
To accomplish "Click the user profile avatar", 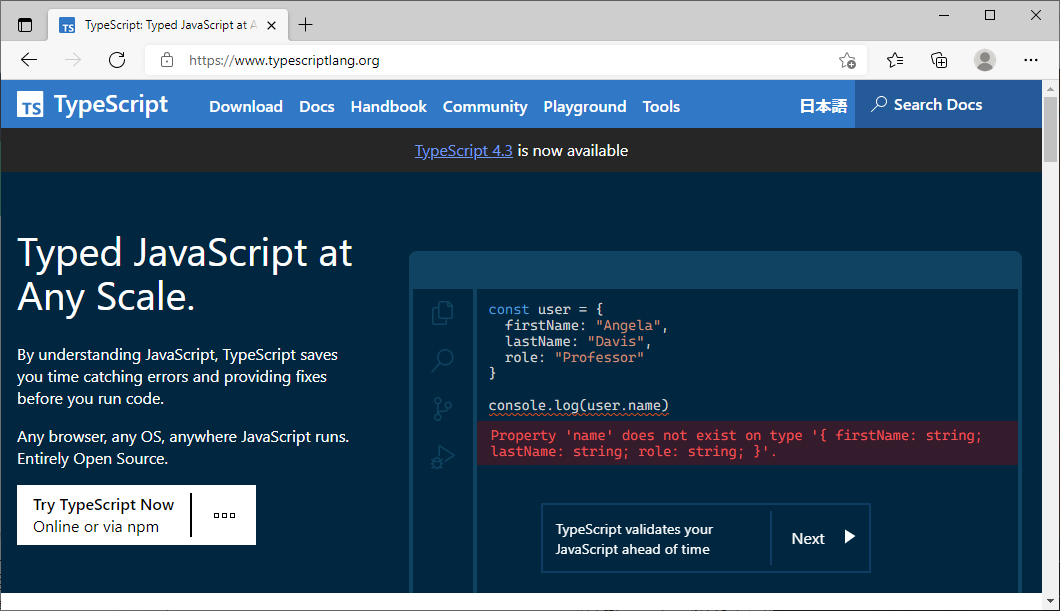I will pos(985,60).
